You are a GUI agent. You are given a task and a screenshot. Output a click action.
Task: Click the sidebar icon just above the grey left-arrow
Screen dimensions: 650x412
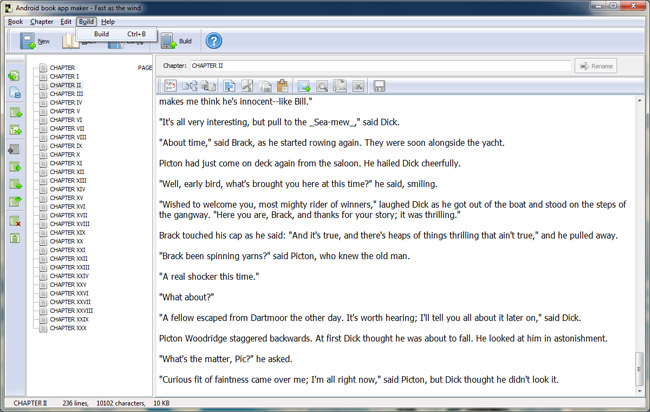[x=15, y=130]
